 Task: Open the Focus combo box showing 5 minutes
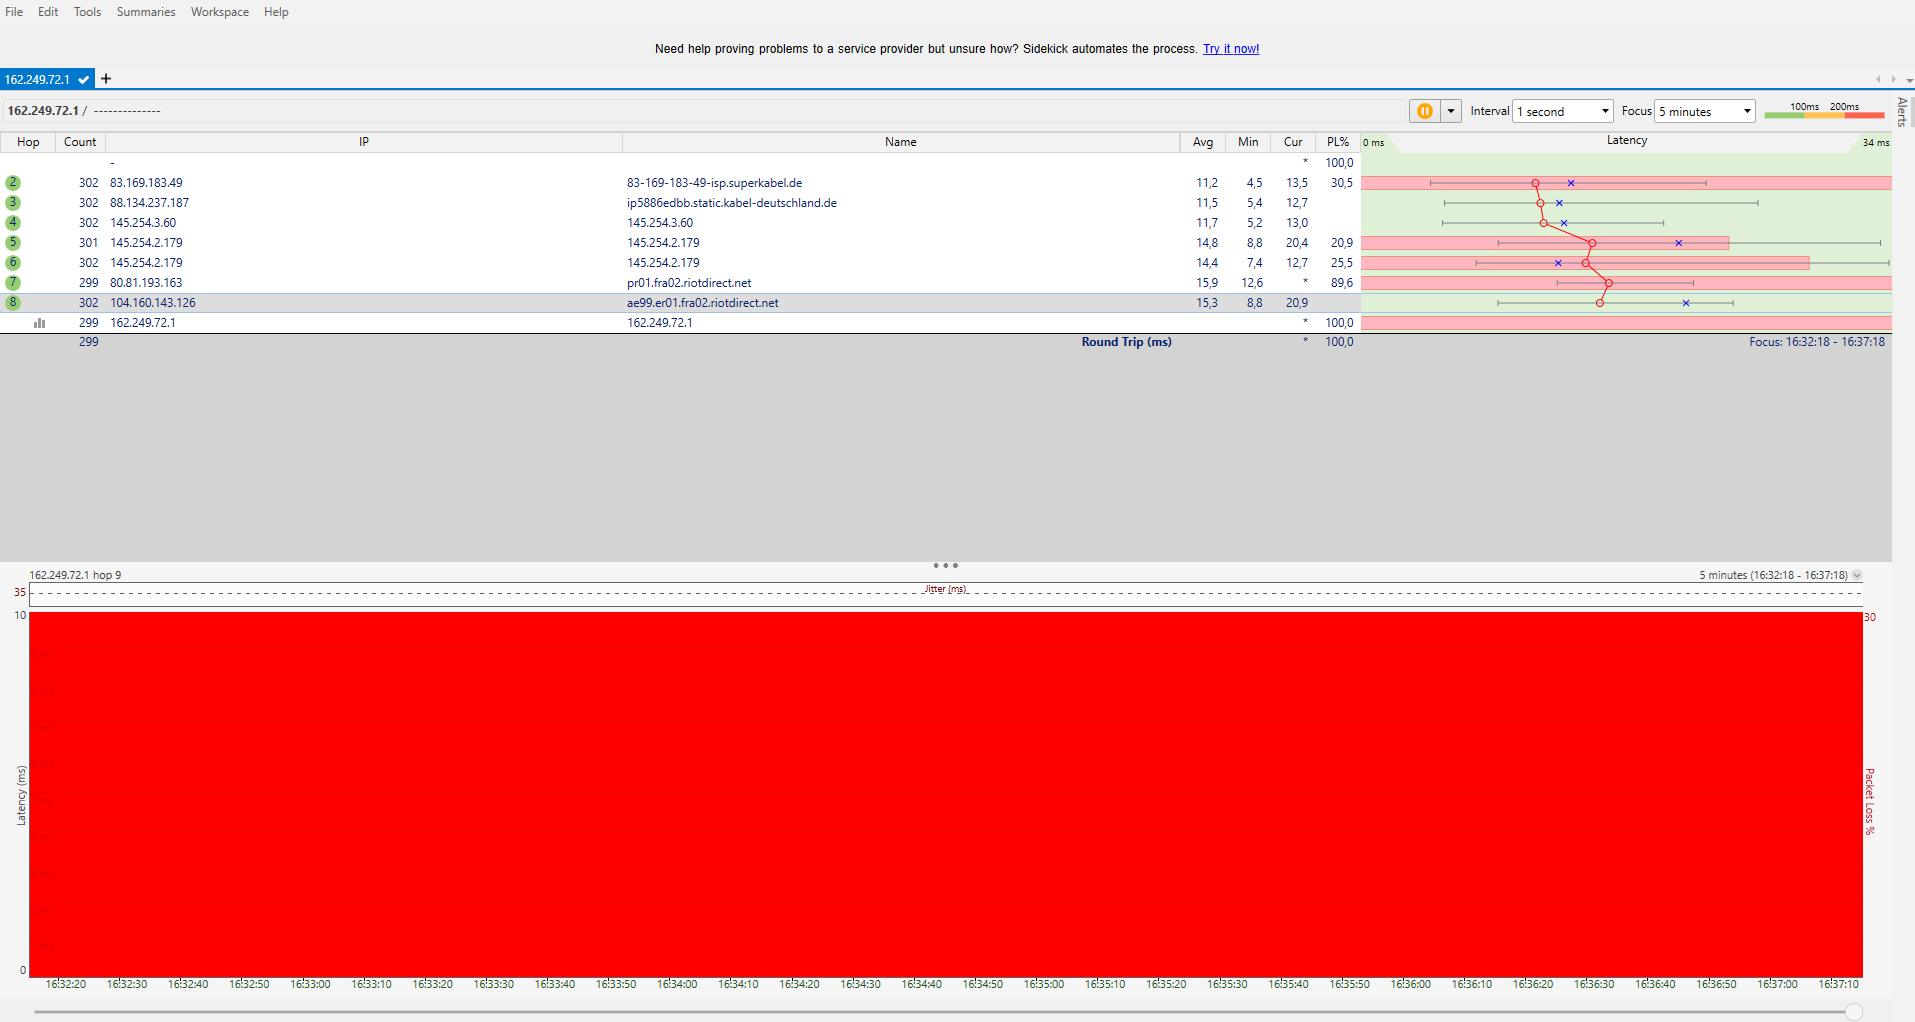[x=1705, y=111]
